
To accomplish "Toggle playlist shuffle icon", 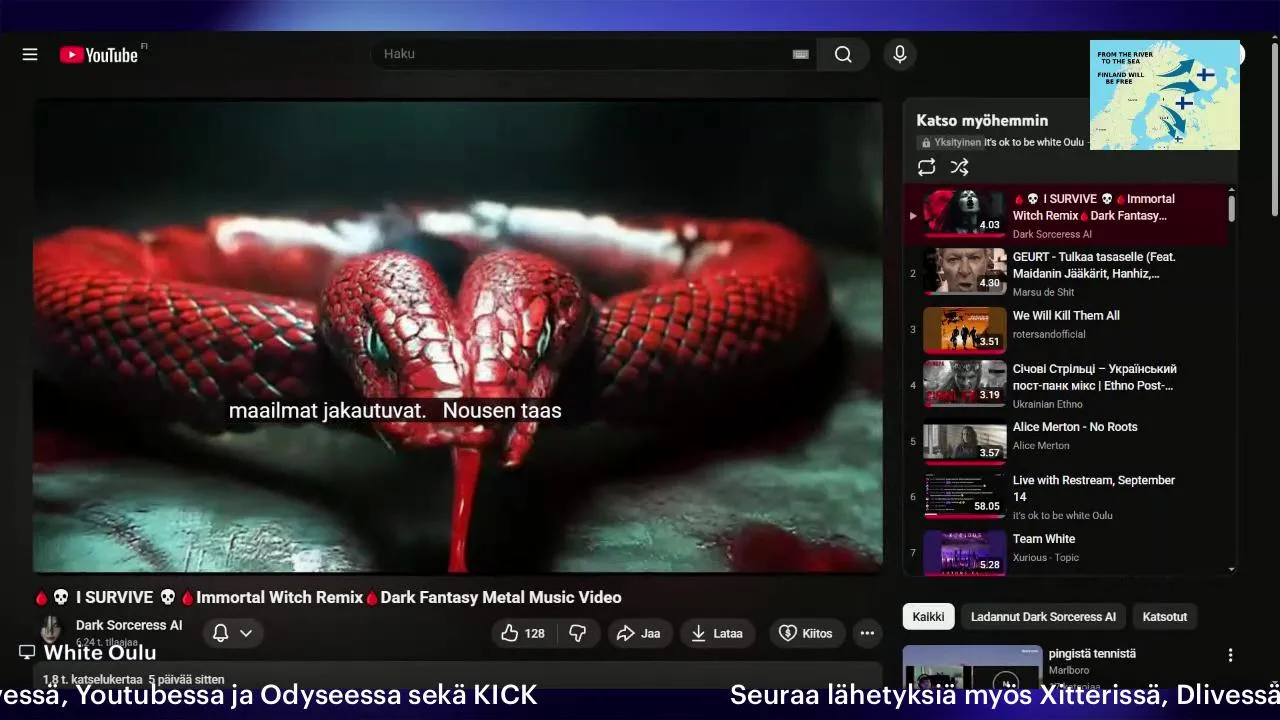I will tap(959, 167).
